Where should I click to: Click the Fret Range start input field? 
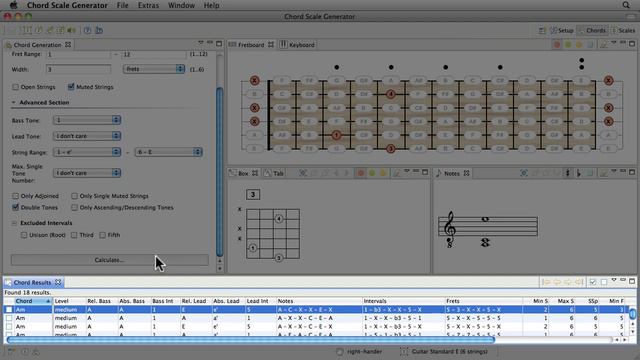tap(78, 54)
